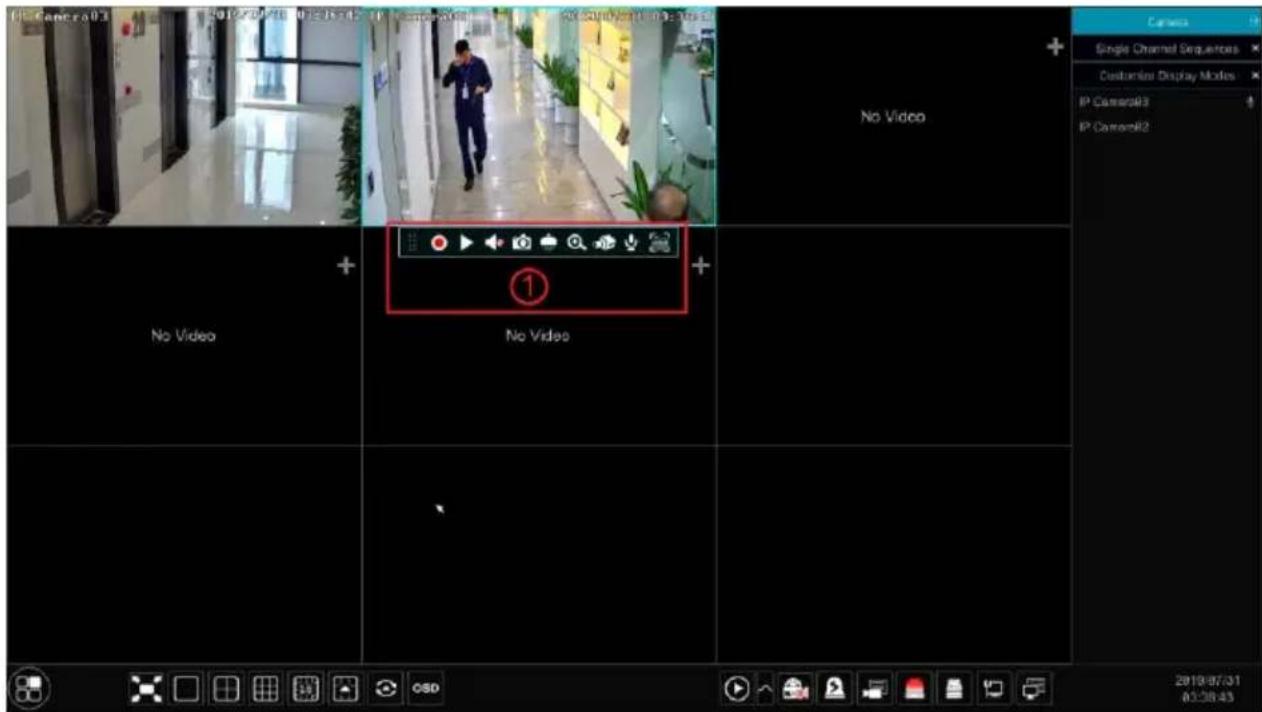Select the Camera03 live video tile
Viewport: 1262px width, 712px height.
tap(184, 117)
